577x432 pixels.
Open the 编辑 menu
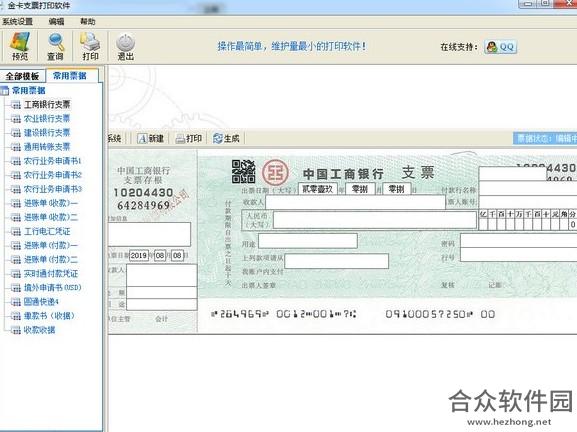[x=56, y=22]
